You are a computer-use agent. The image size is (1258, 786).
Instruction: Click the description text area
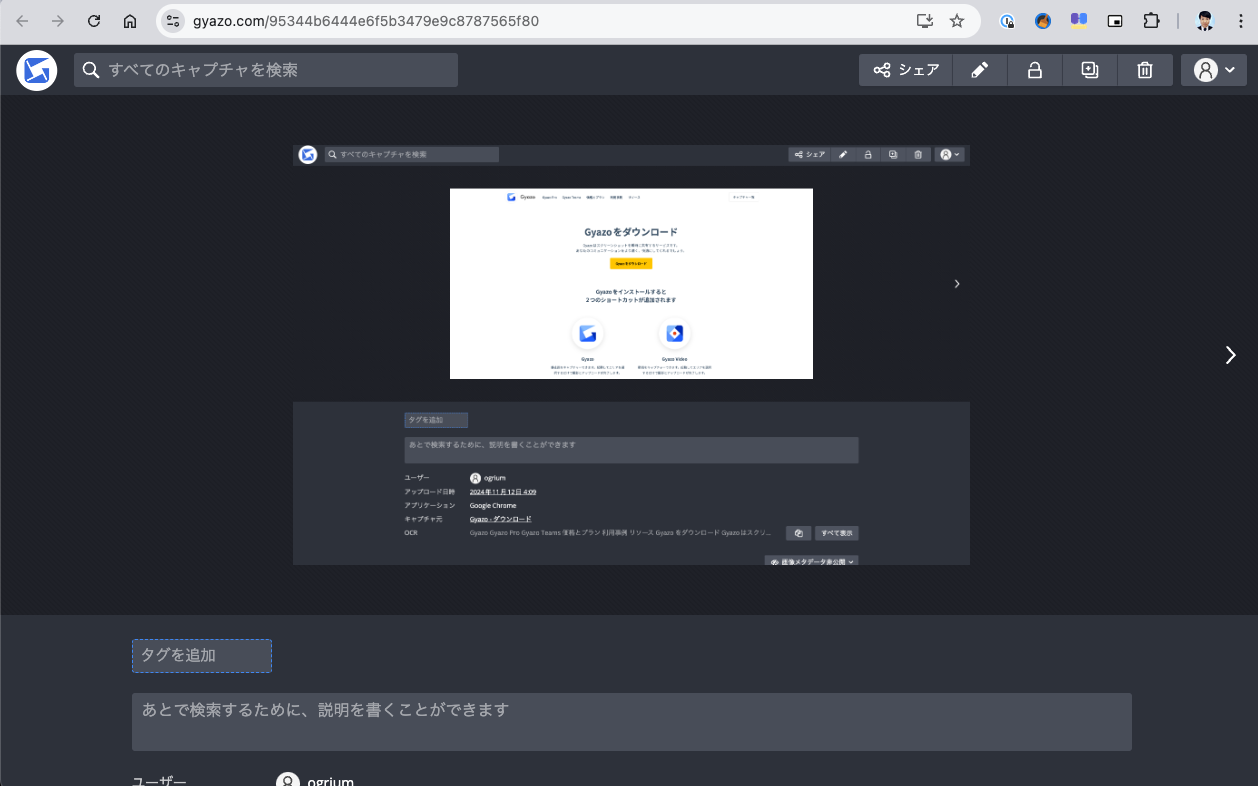[632, 722]
